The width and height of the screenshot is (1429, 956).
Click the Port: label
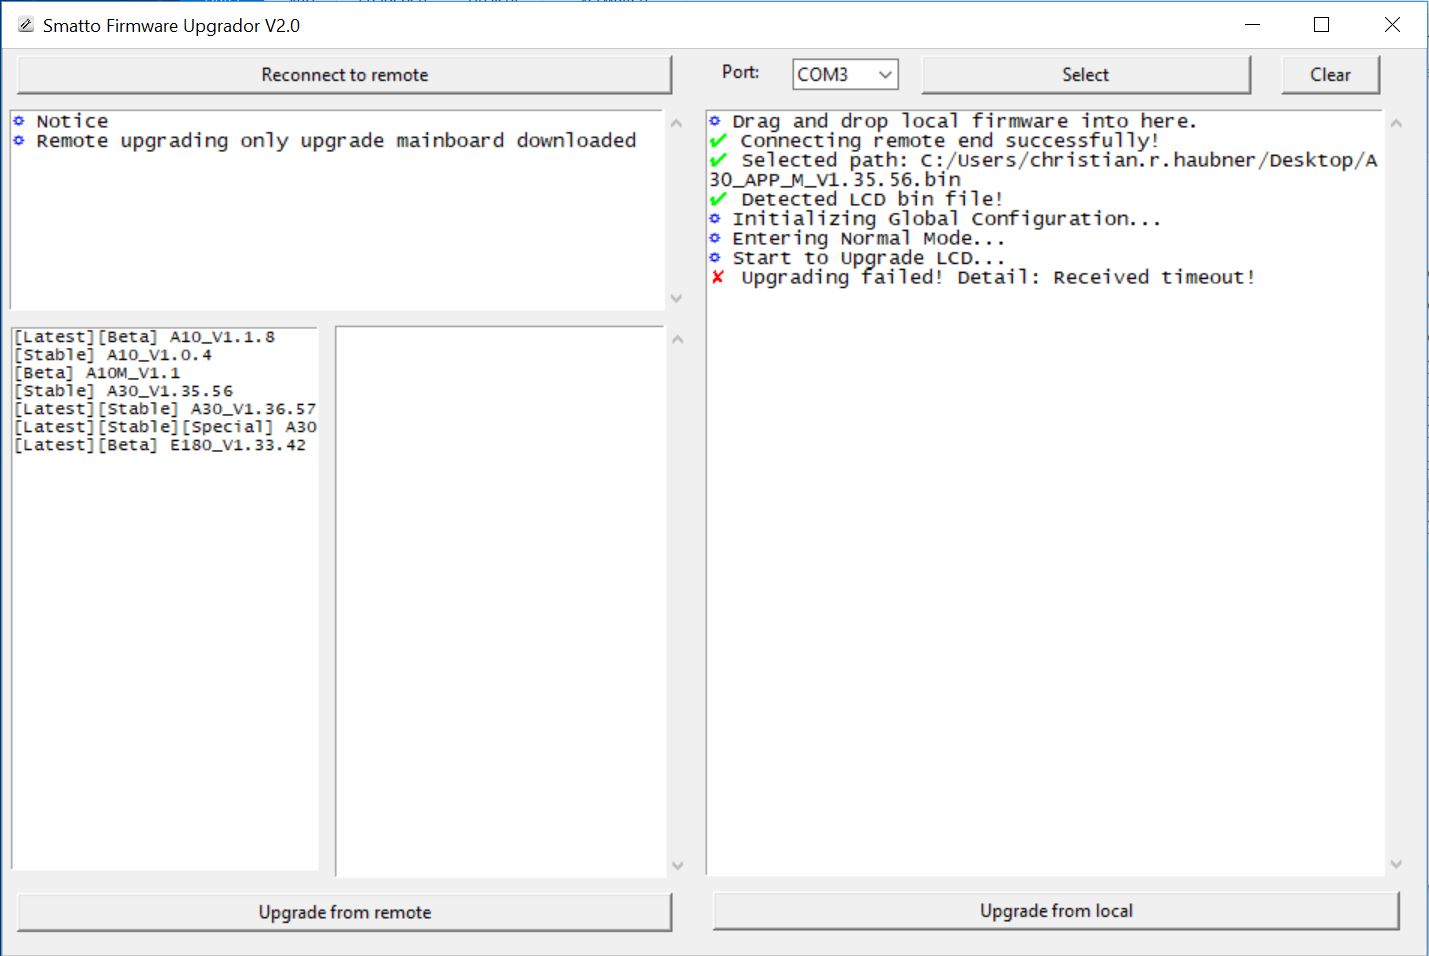click(741, 72)
